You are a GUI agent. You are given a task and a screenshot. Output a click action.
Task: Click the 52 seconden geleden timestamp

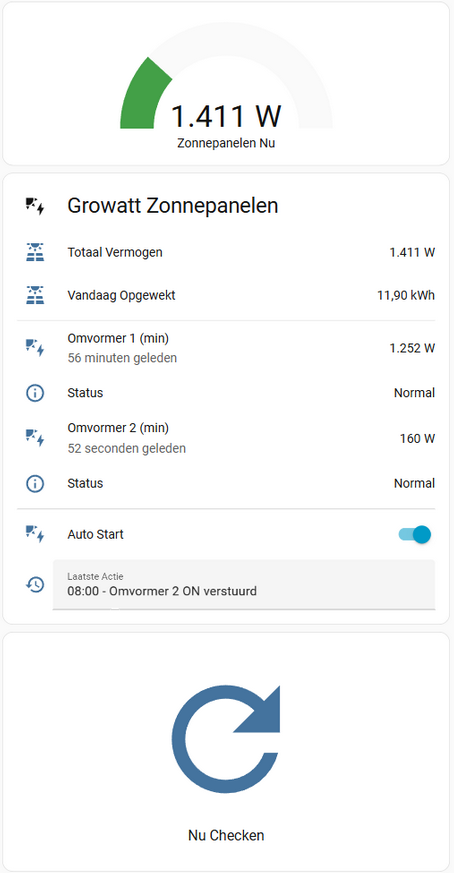pyautogui.click(x=126, y=448)
